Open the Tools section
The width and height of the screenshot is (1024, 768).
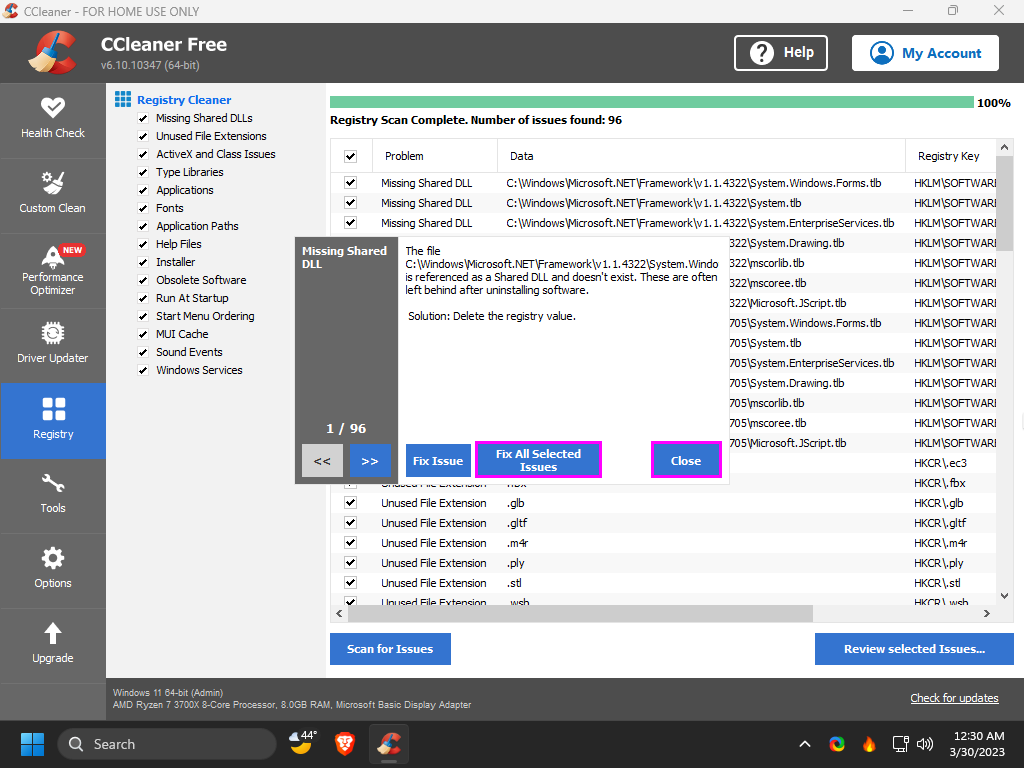coord(53,496)
